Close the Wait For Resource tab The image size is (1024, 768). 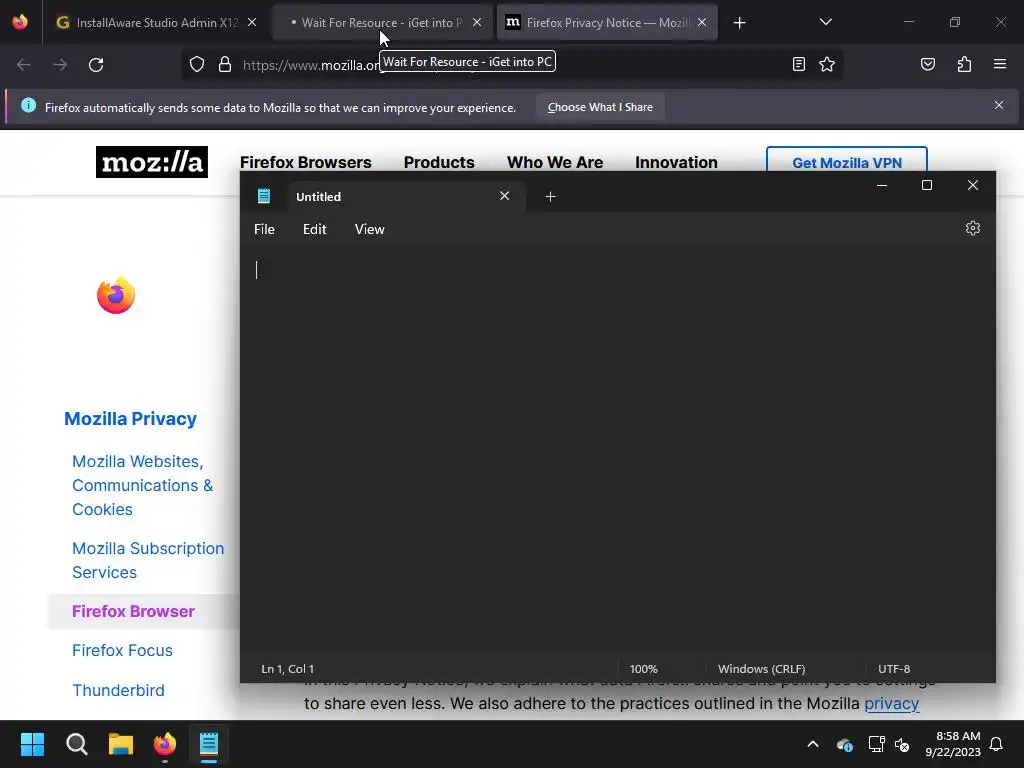click(x=477, y=22)
